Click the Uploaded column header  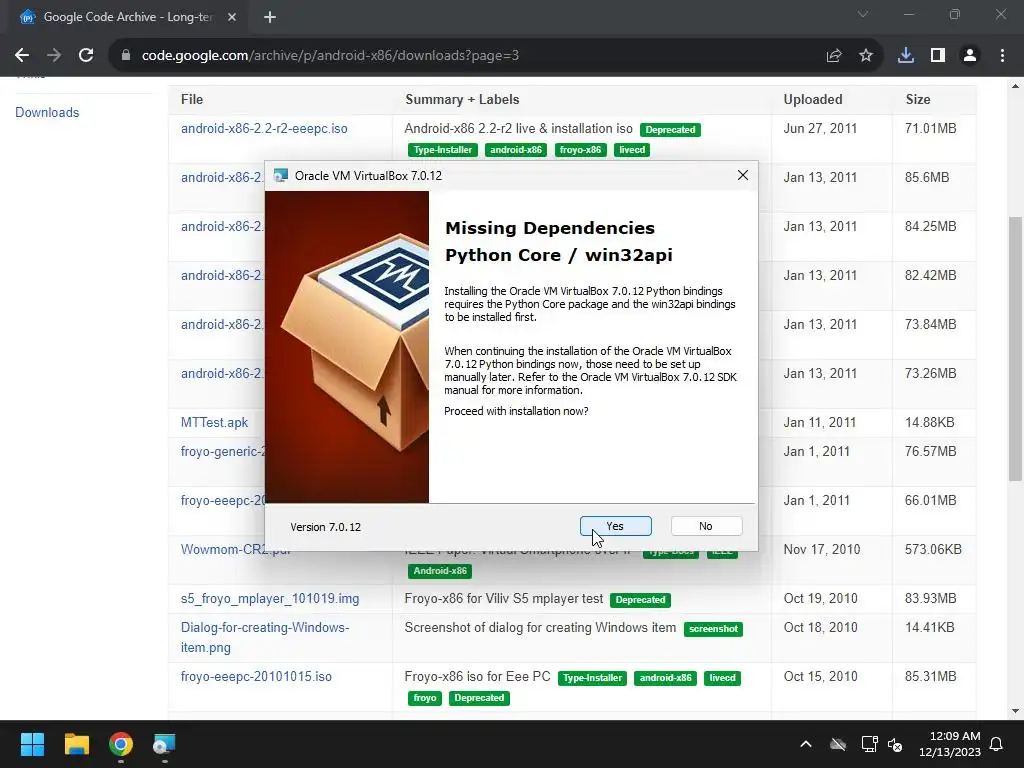[x=812, y=99]
